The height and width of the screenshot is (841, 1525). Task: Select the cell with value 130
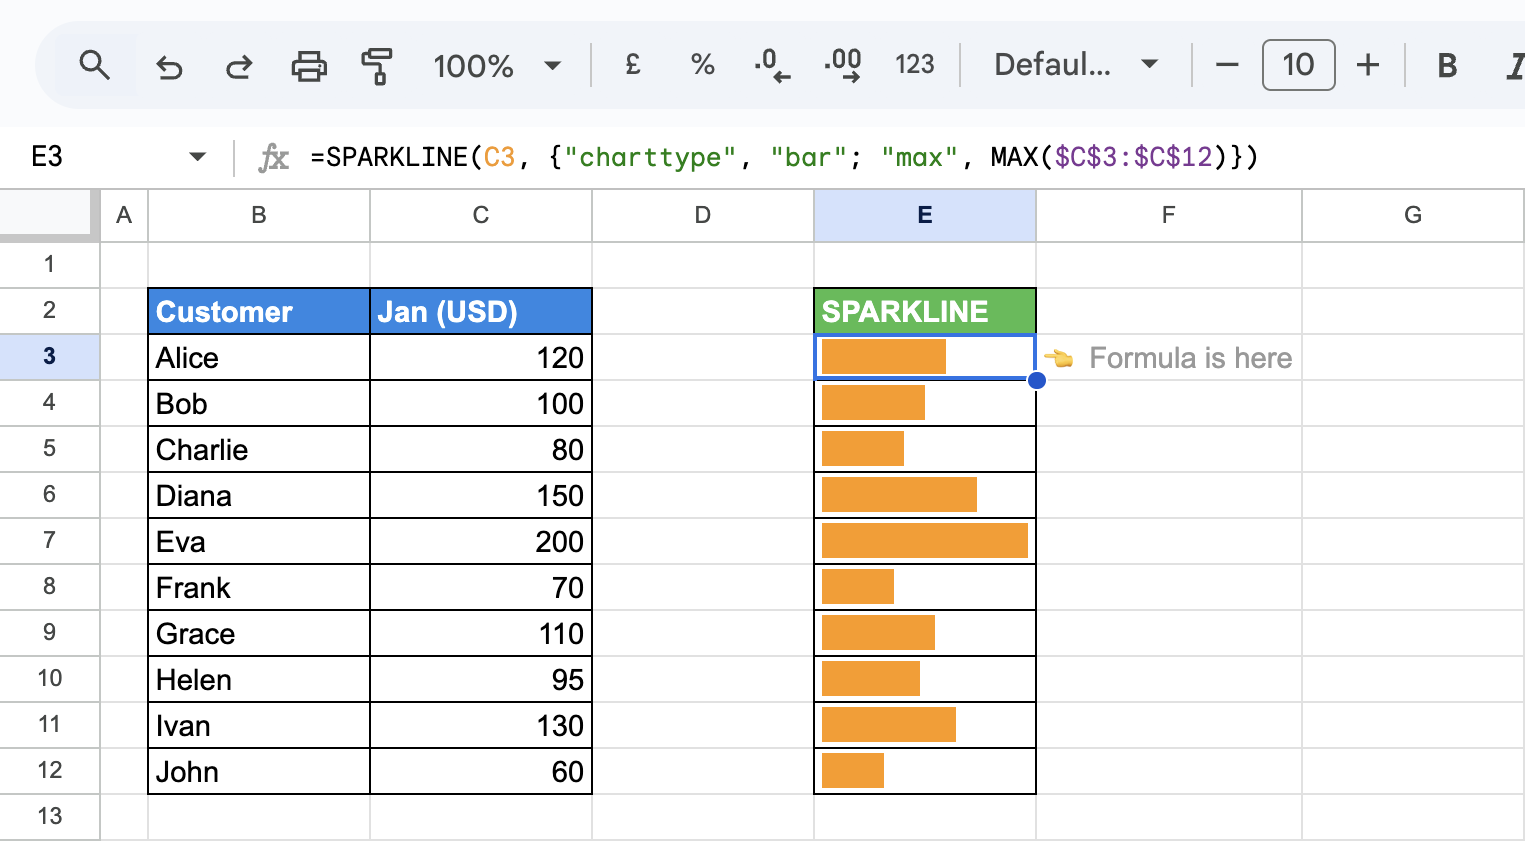pyautogui.click(x=481, y=725)
